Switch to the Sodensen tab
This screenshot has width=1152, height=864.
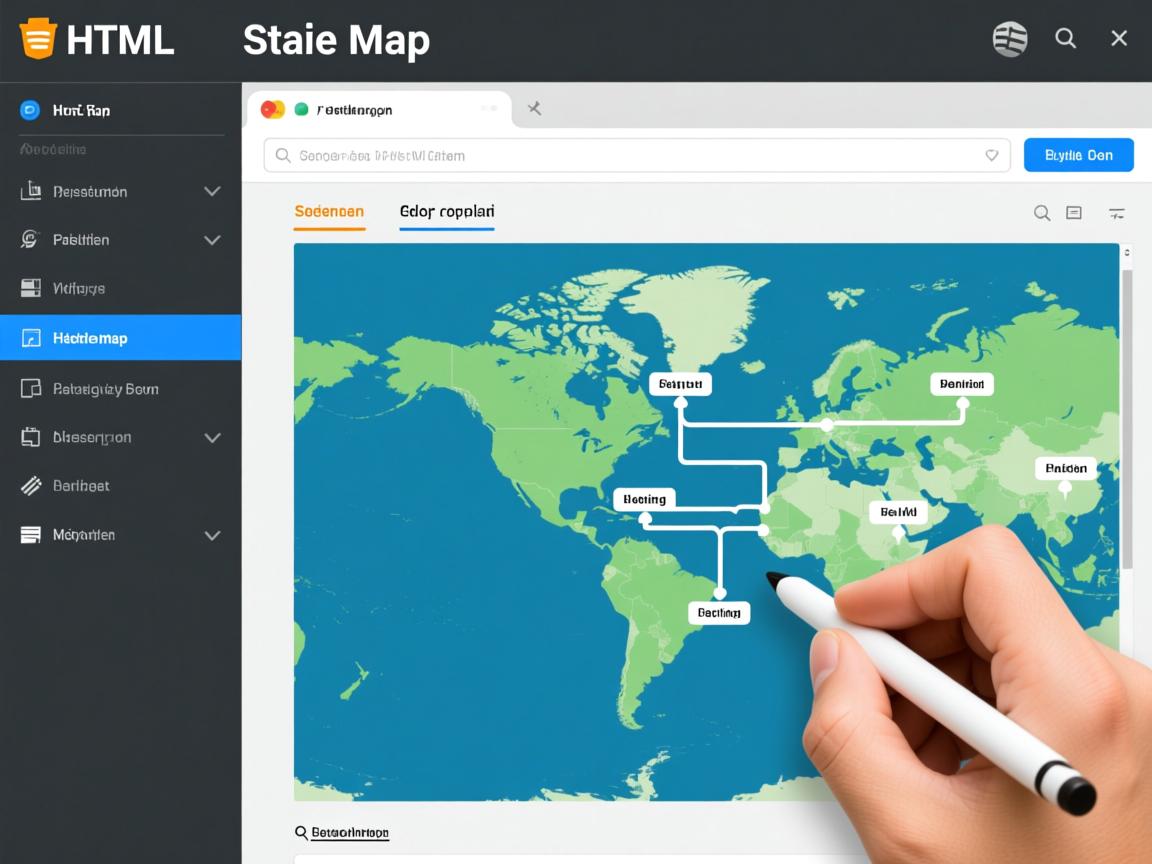pyautogui.click(x=329, y=212)
